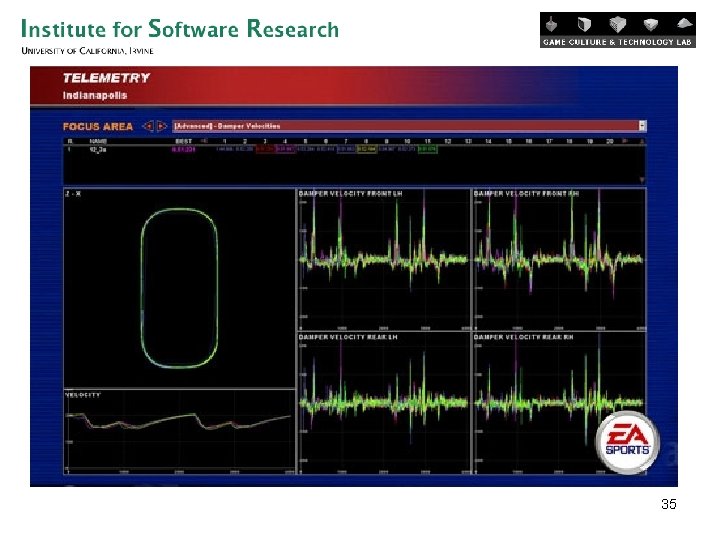Click the magenta best lap time cell
The image size is (720, 540).
(184, 149)
